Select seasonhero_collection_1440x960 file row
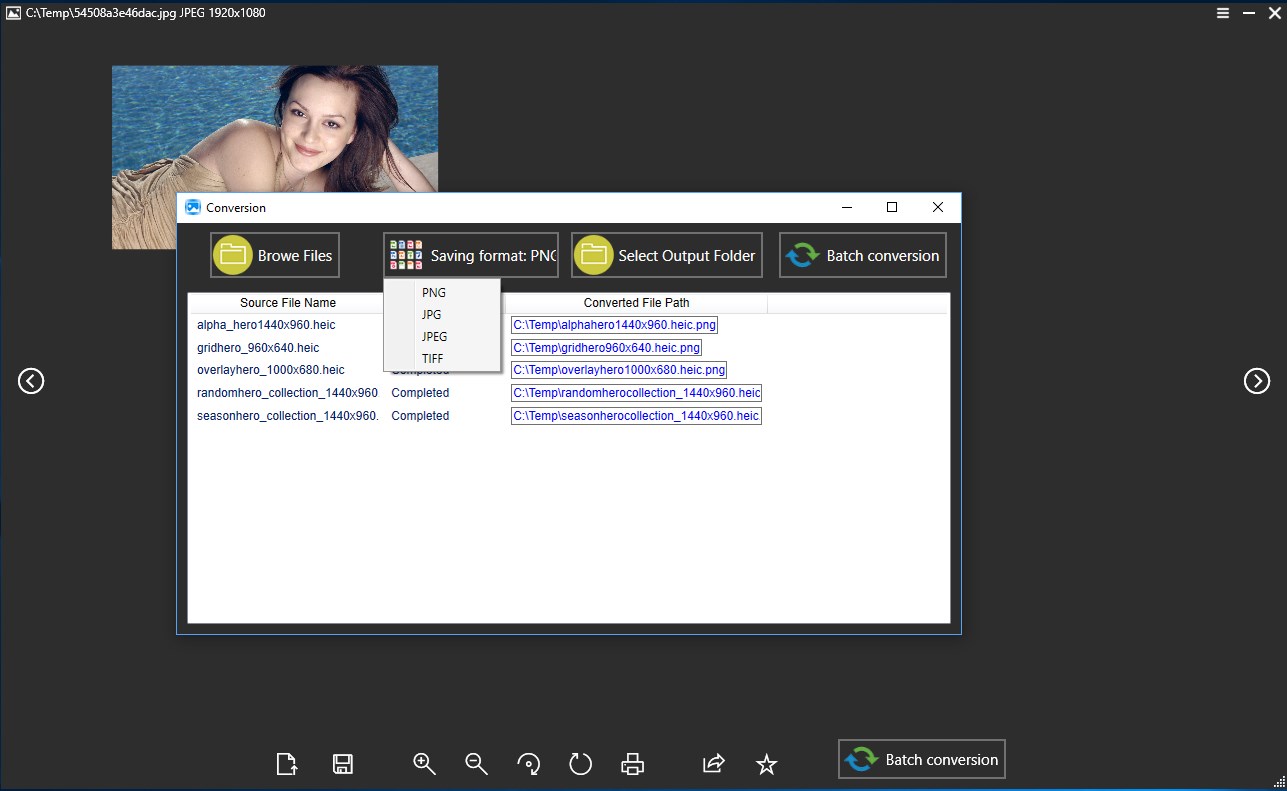This screenshot has height=791, width=1287. point(288,416)
